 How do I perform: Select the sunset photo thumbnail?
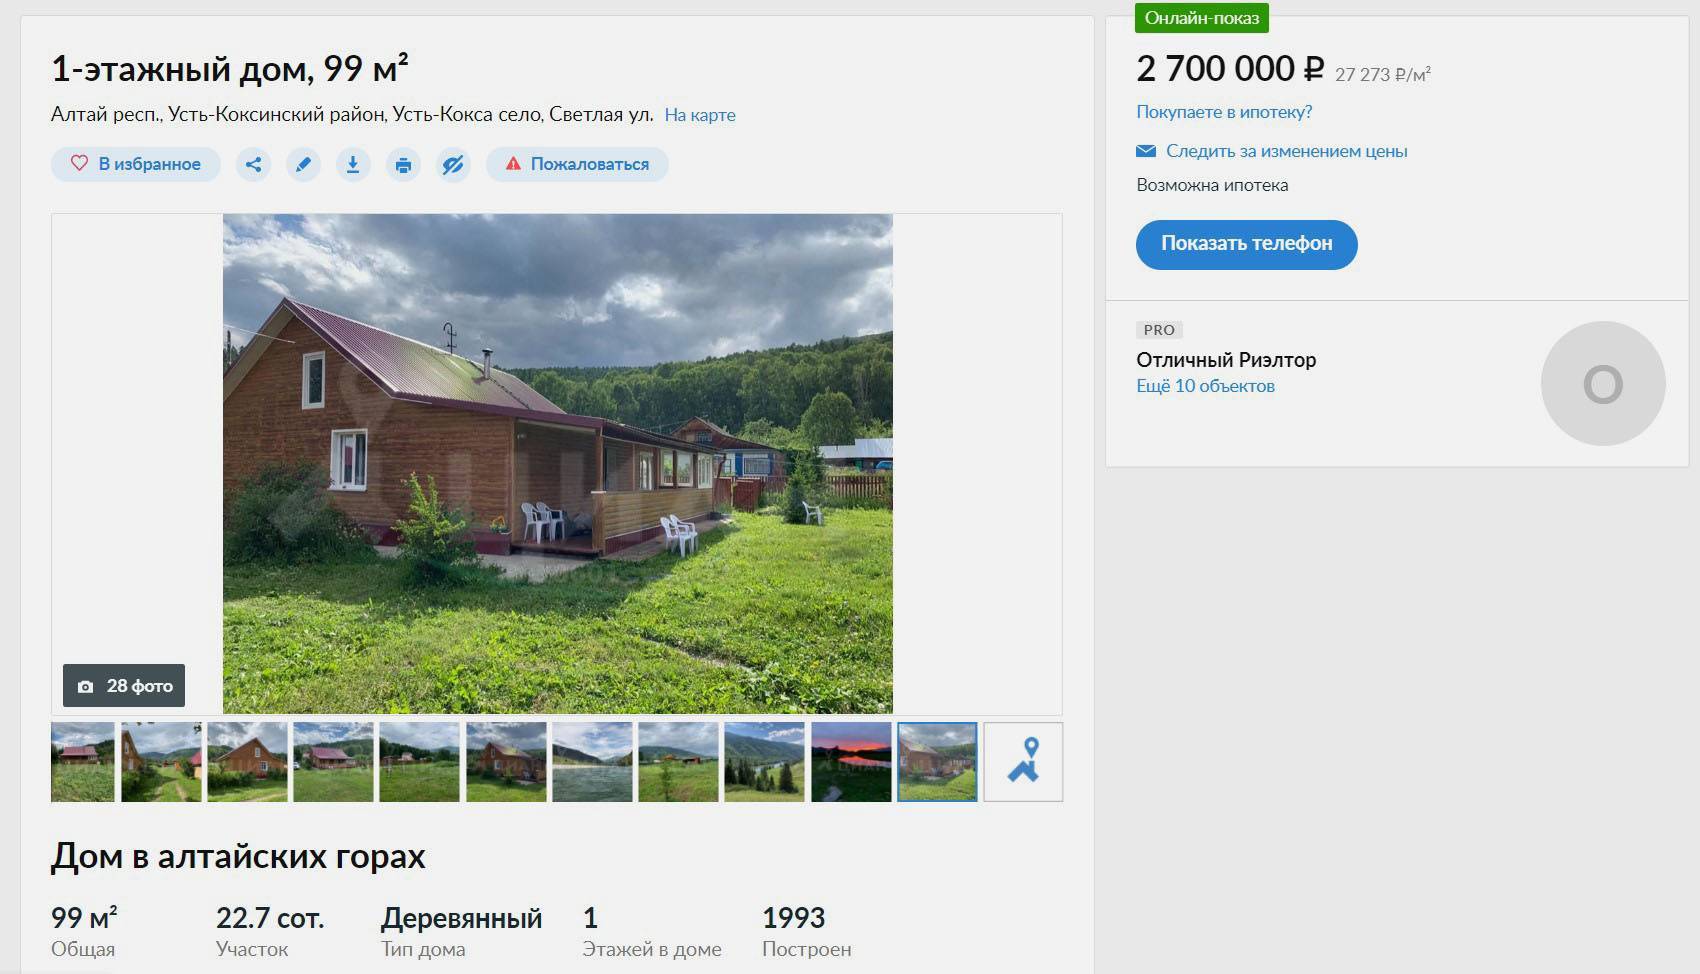point(851,762)
